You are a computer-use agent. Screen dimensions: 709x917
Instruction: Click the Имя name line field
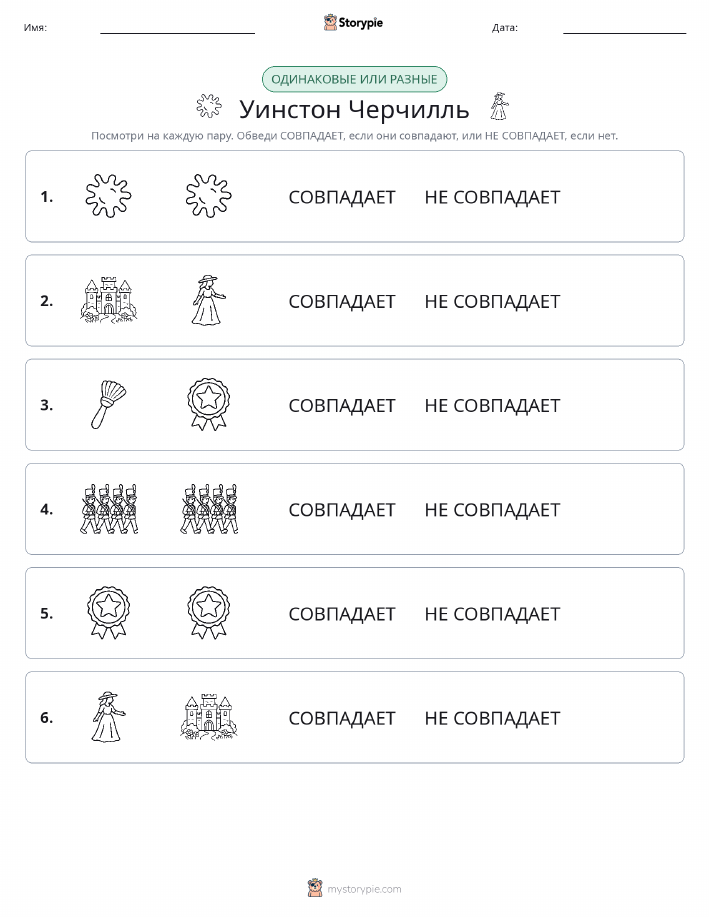pyautogui.click(x=177, y=28)
